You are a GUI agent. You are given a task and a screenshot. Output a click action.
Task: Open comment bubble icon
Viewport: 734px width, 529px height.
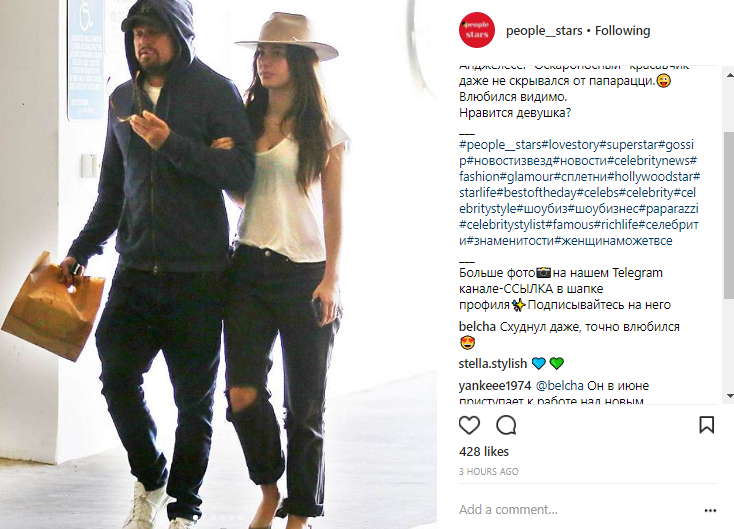click(x=506, y=425)
